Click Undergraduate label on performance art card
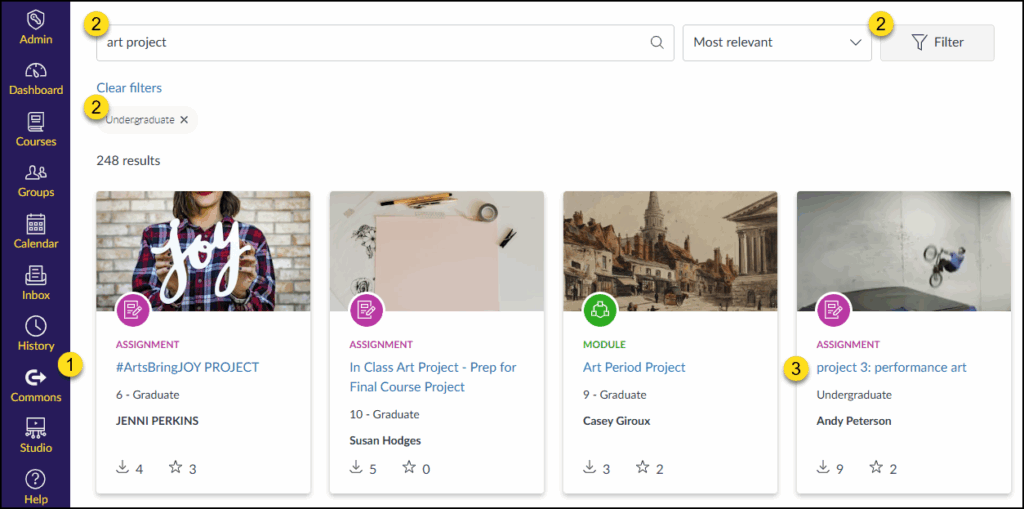 coord(854,395)
